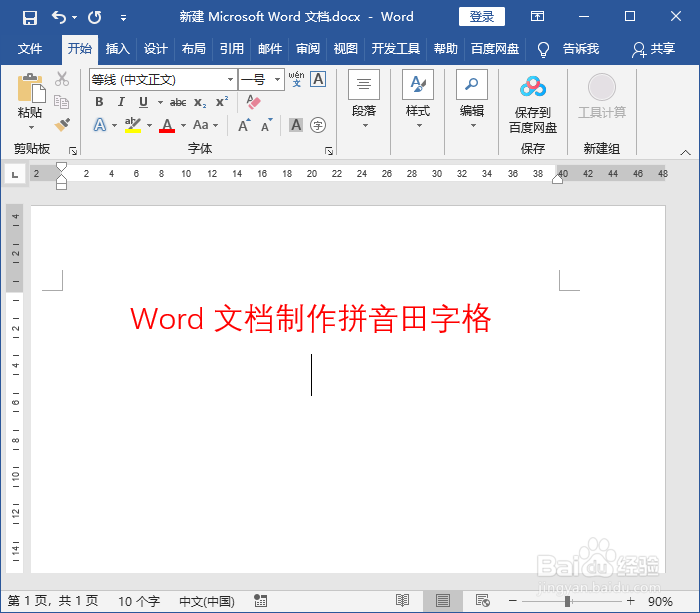
Task: Open the 编辑 editing menu
Action: (x=472, y=99)
